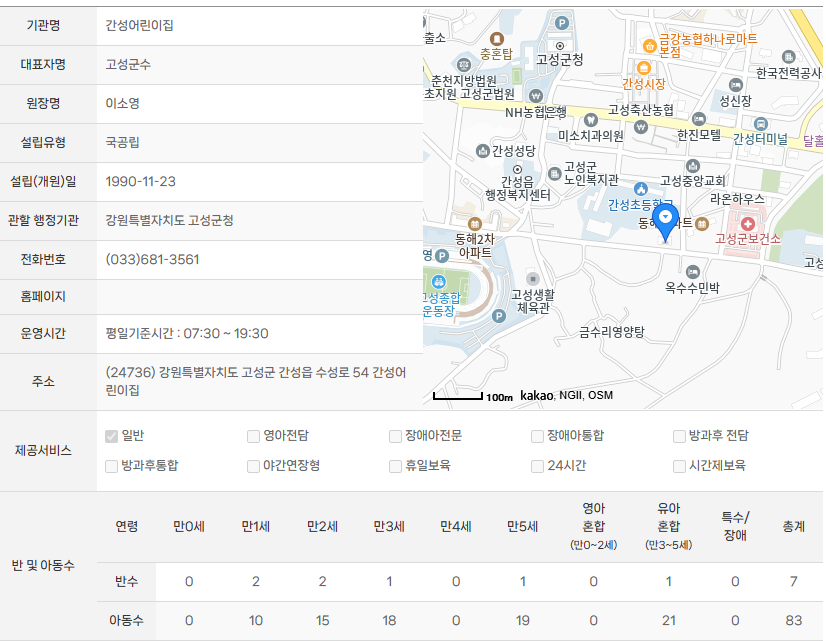Viewport: 826px width, 641px height.
Task: Click the parking icon below the stadium
Action: 498,316
